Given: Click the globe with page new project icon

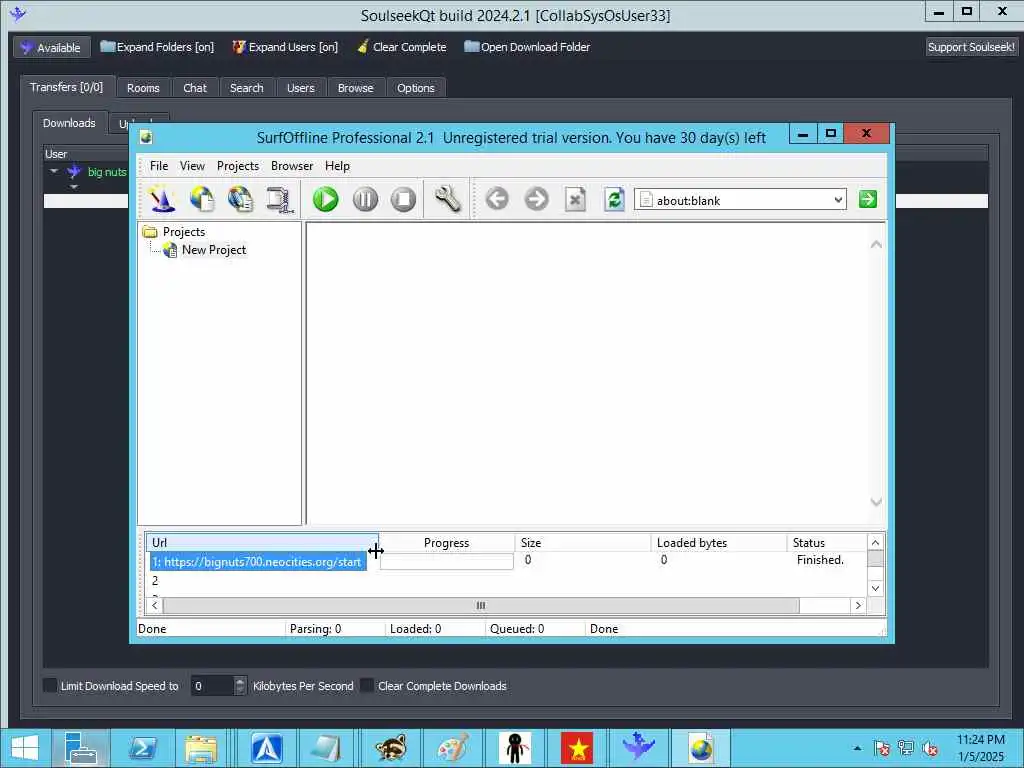Looking at the screenshot, I should [x=202, y=199].
